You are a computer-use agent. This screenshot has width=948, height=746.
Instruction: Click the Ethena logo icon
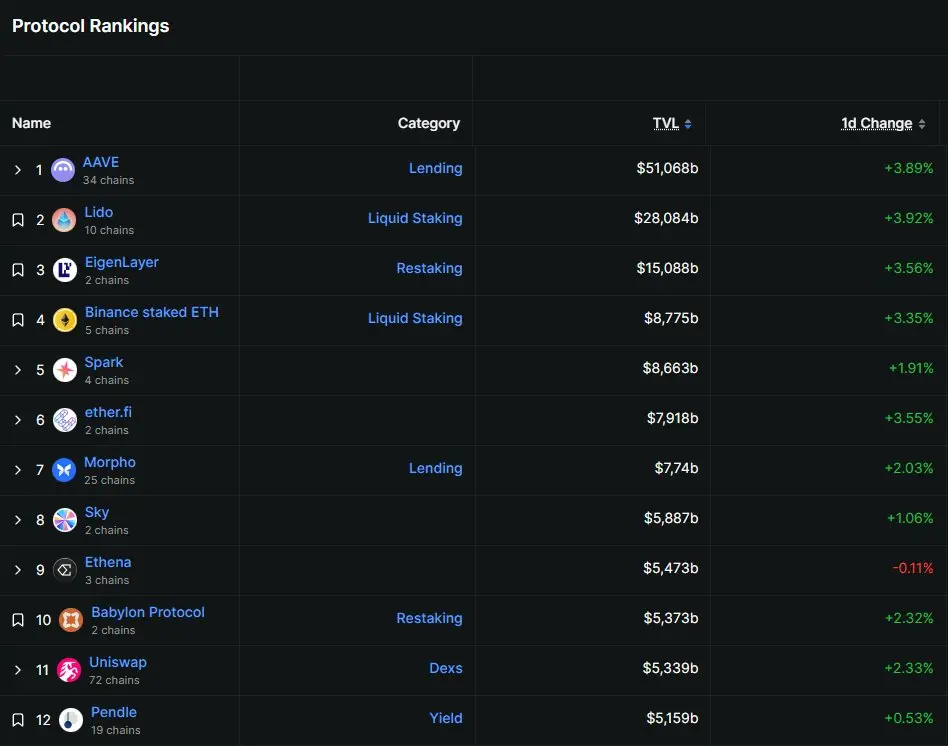[65, 569]
